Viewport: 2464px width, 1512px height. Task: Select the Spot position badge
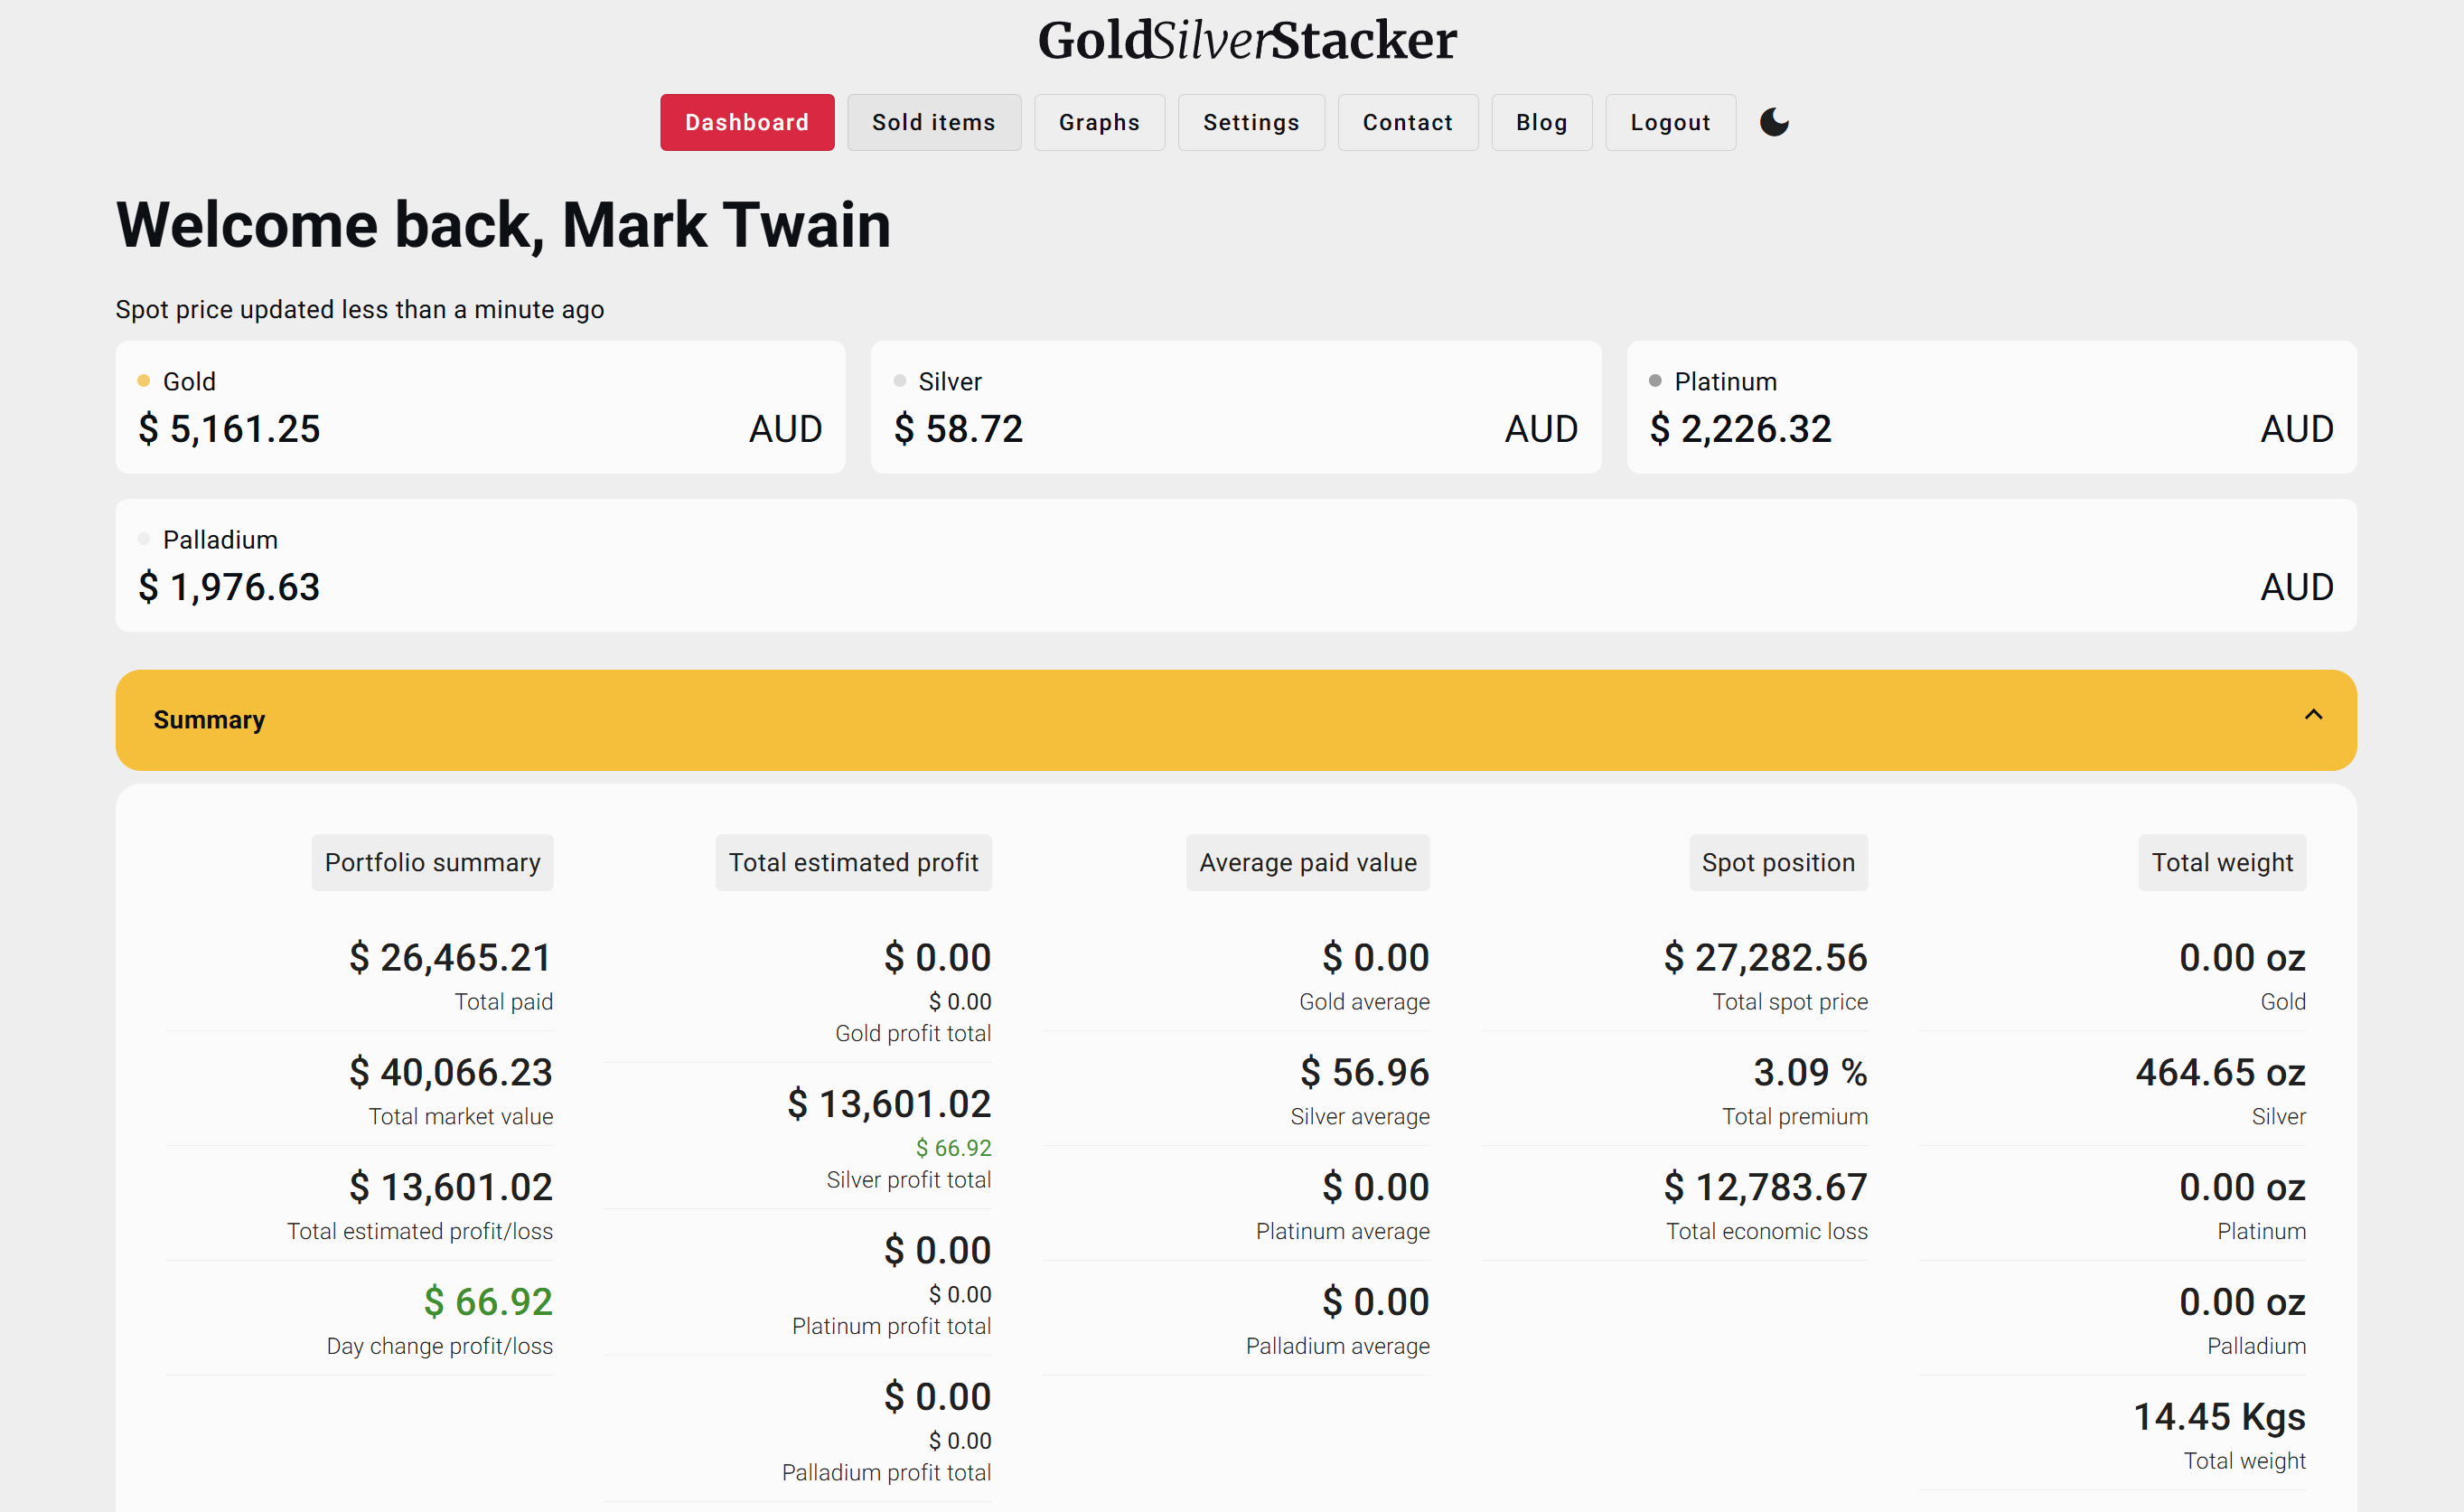[x=1777, y=861]
